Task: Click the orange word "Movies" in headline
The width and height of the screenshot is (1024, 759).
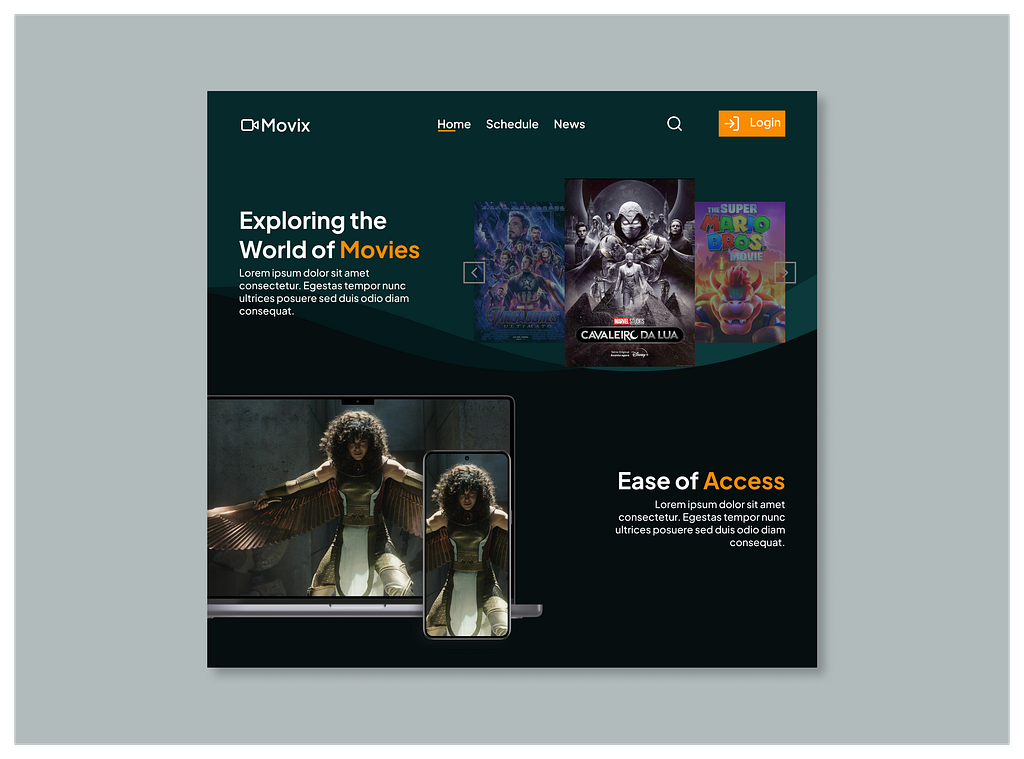Action: click(380, 250)
